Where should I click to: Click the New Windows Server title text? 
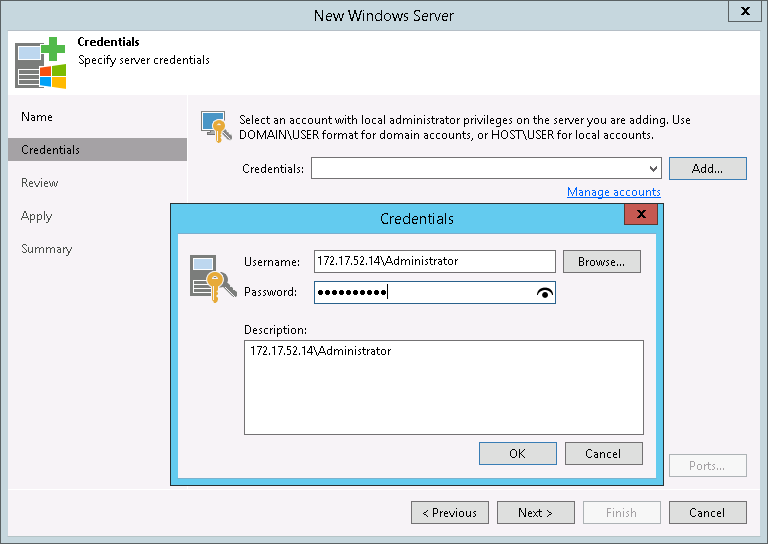coord(384,16)
